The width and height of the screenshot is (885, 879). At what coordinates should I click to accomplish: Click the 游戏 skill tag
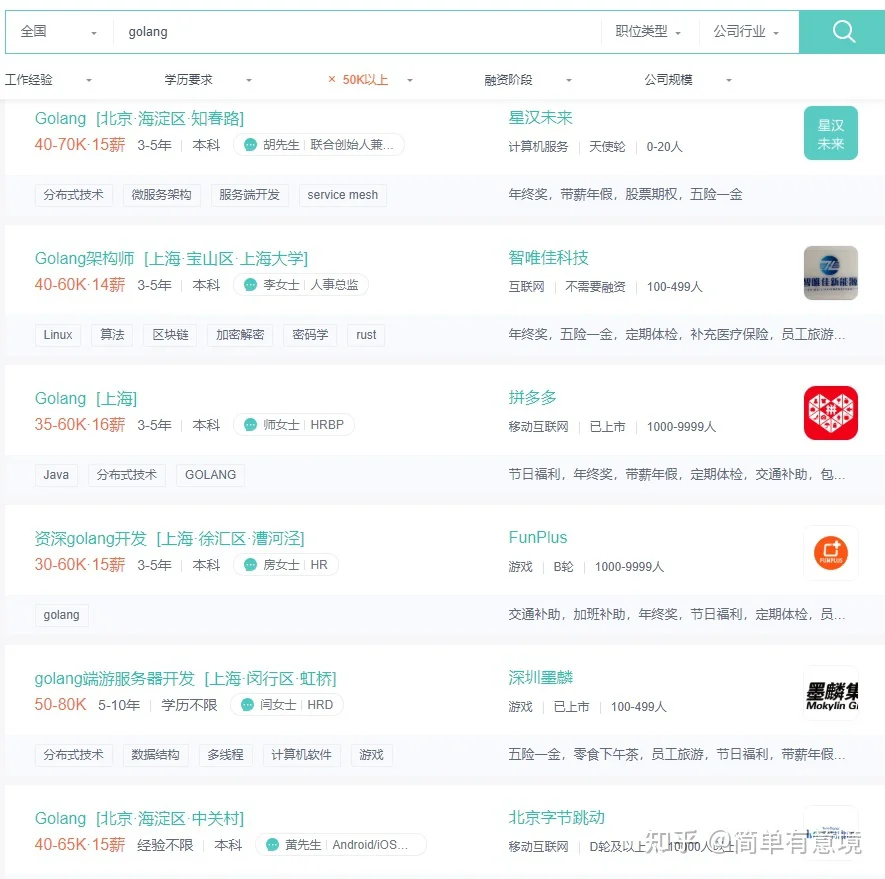(371, 755)
